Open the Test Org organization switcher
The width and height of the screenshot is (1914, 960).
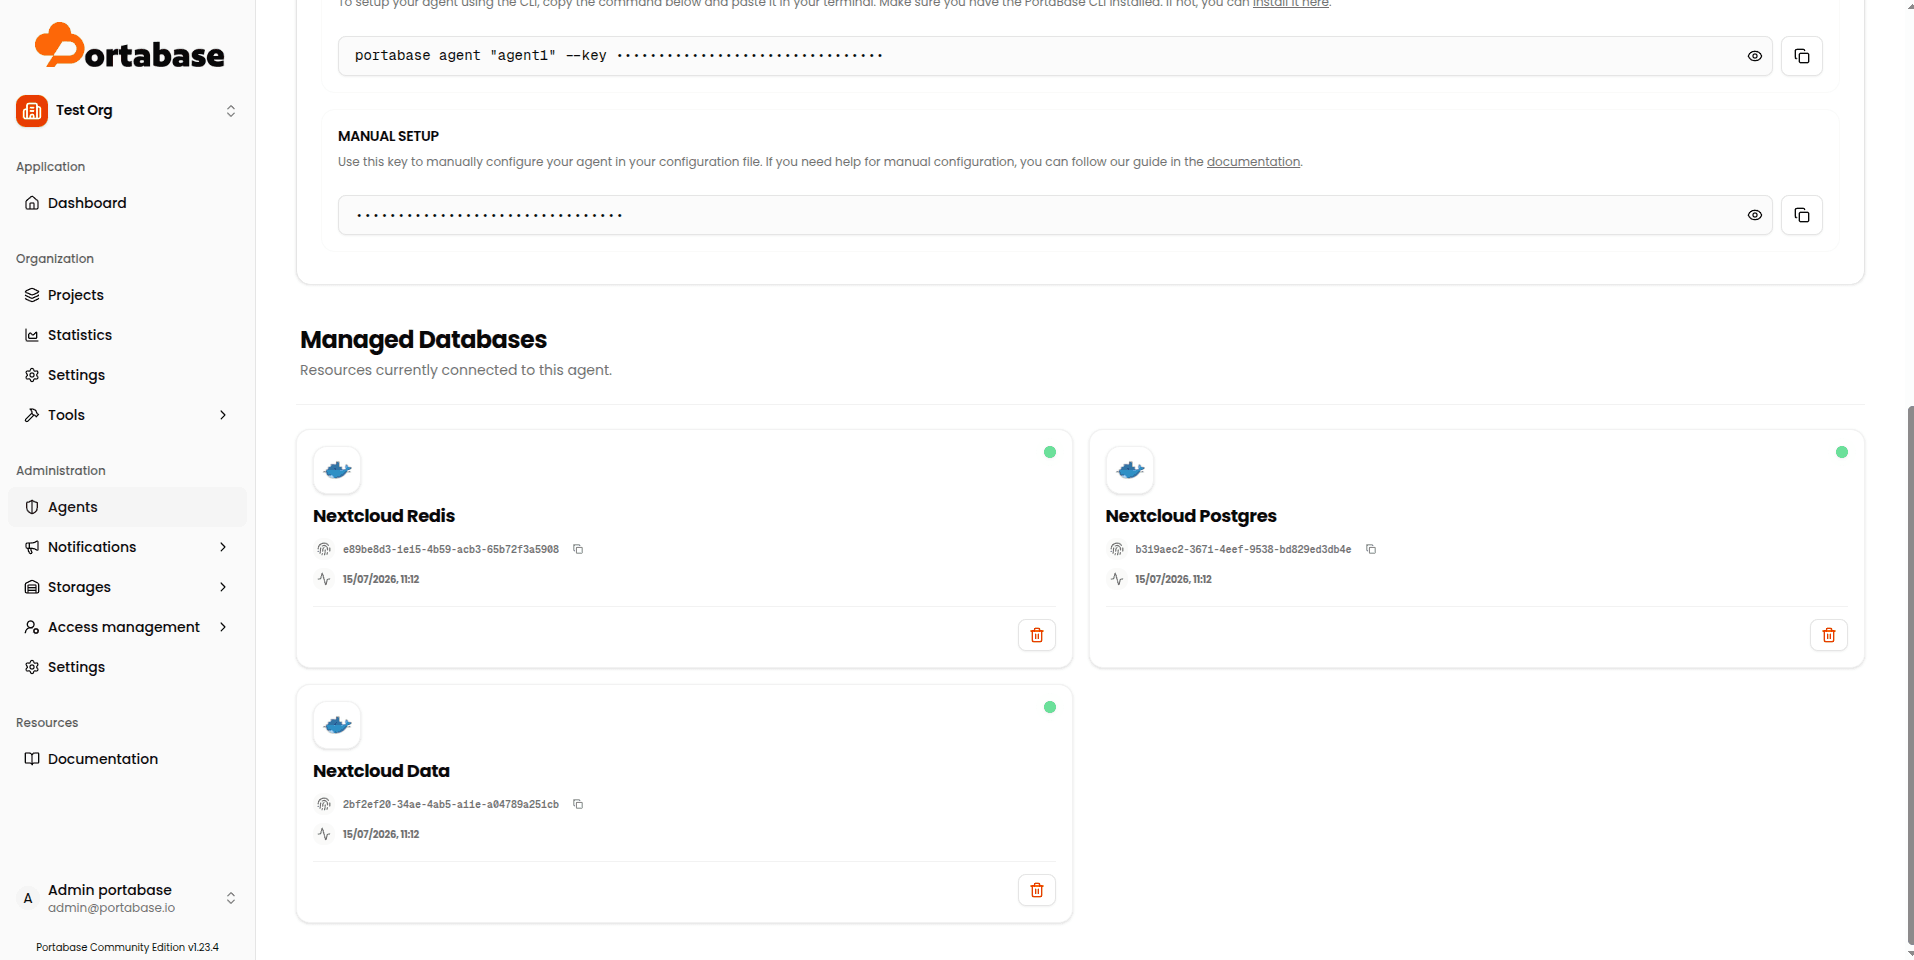[x=127, y=111]
